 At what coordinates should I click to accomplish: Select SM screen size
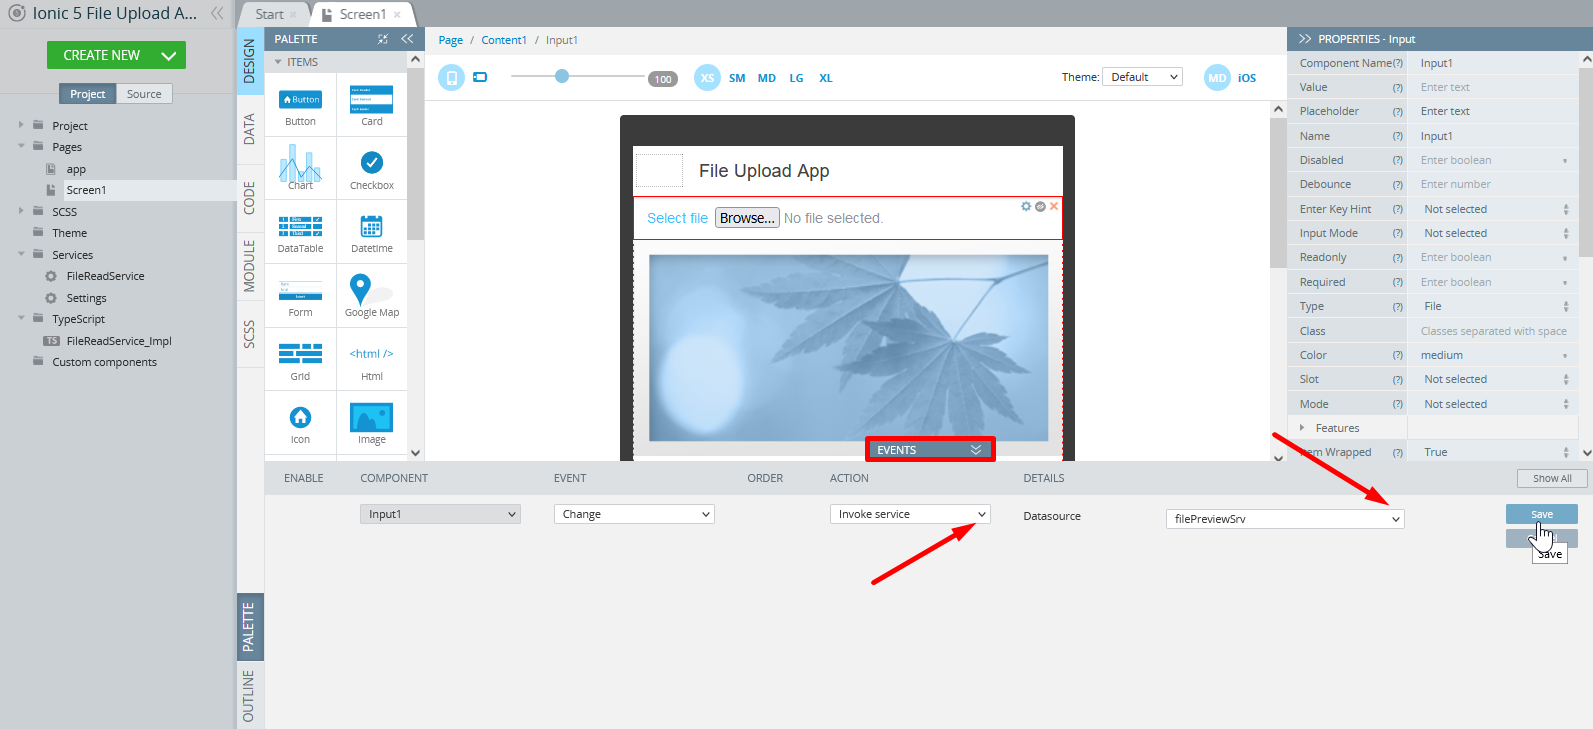(737, 78)
